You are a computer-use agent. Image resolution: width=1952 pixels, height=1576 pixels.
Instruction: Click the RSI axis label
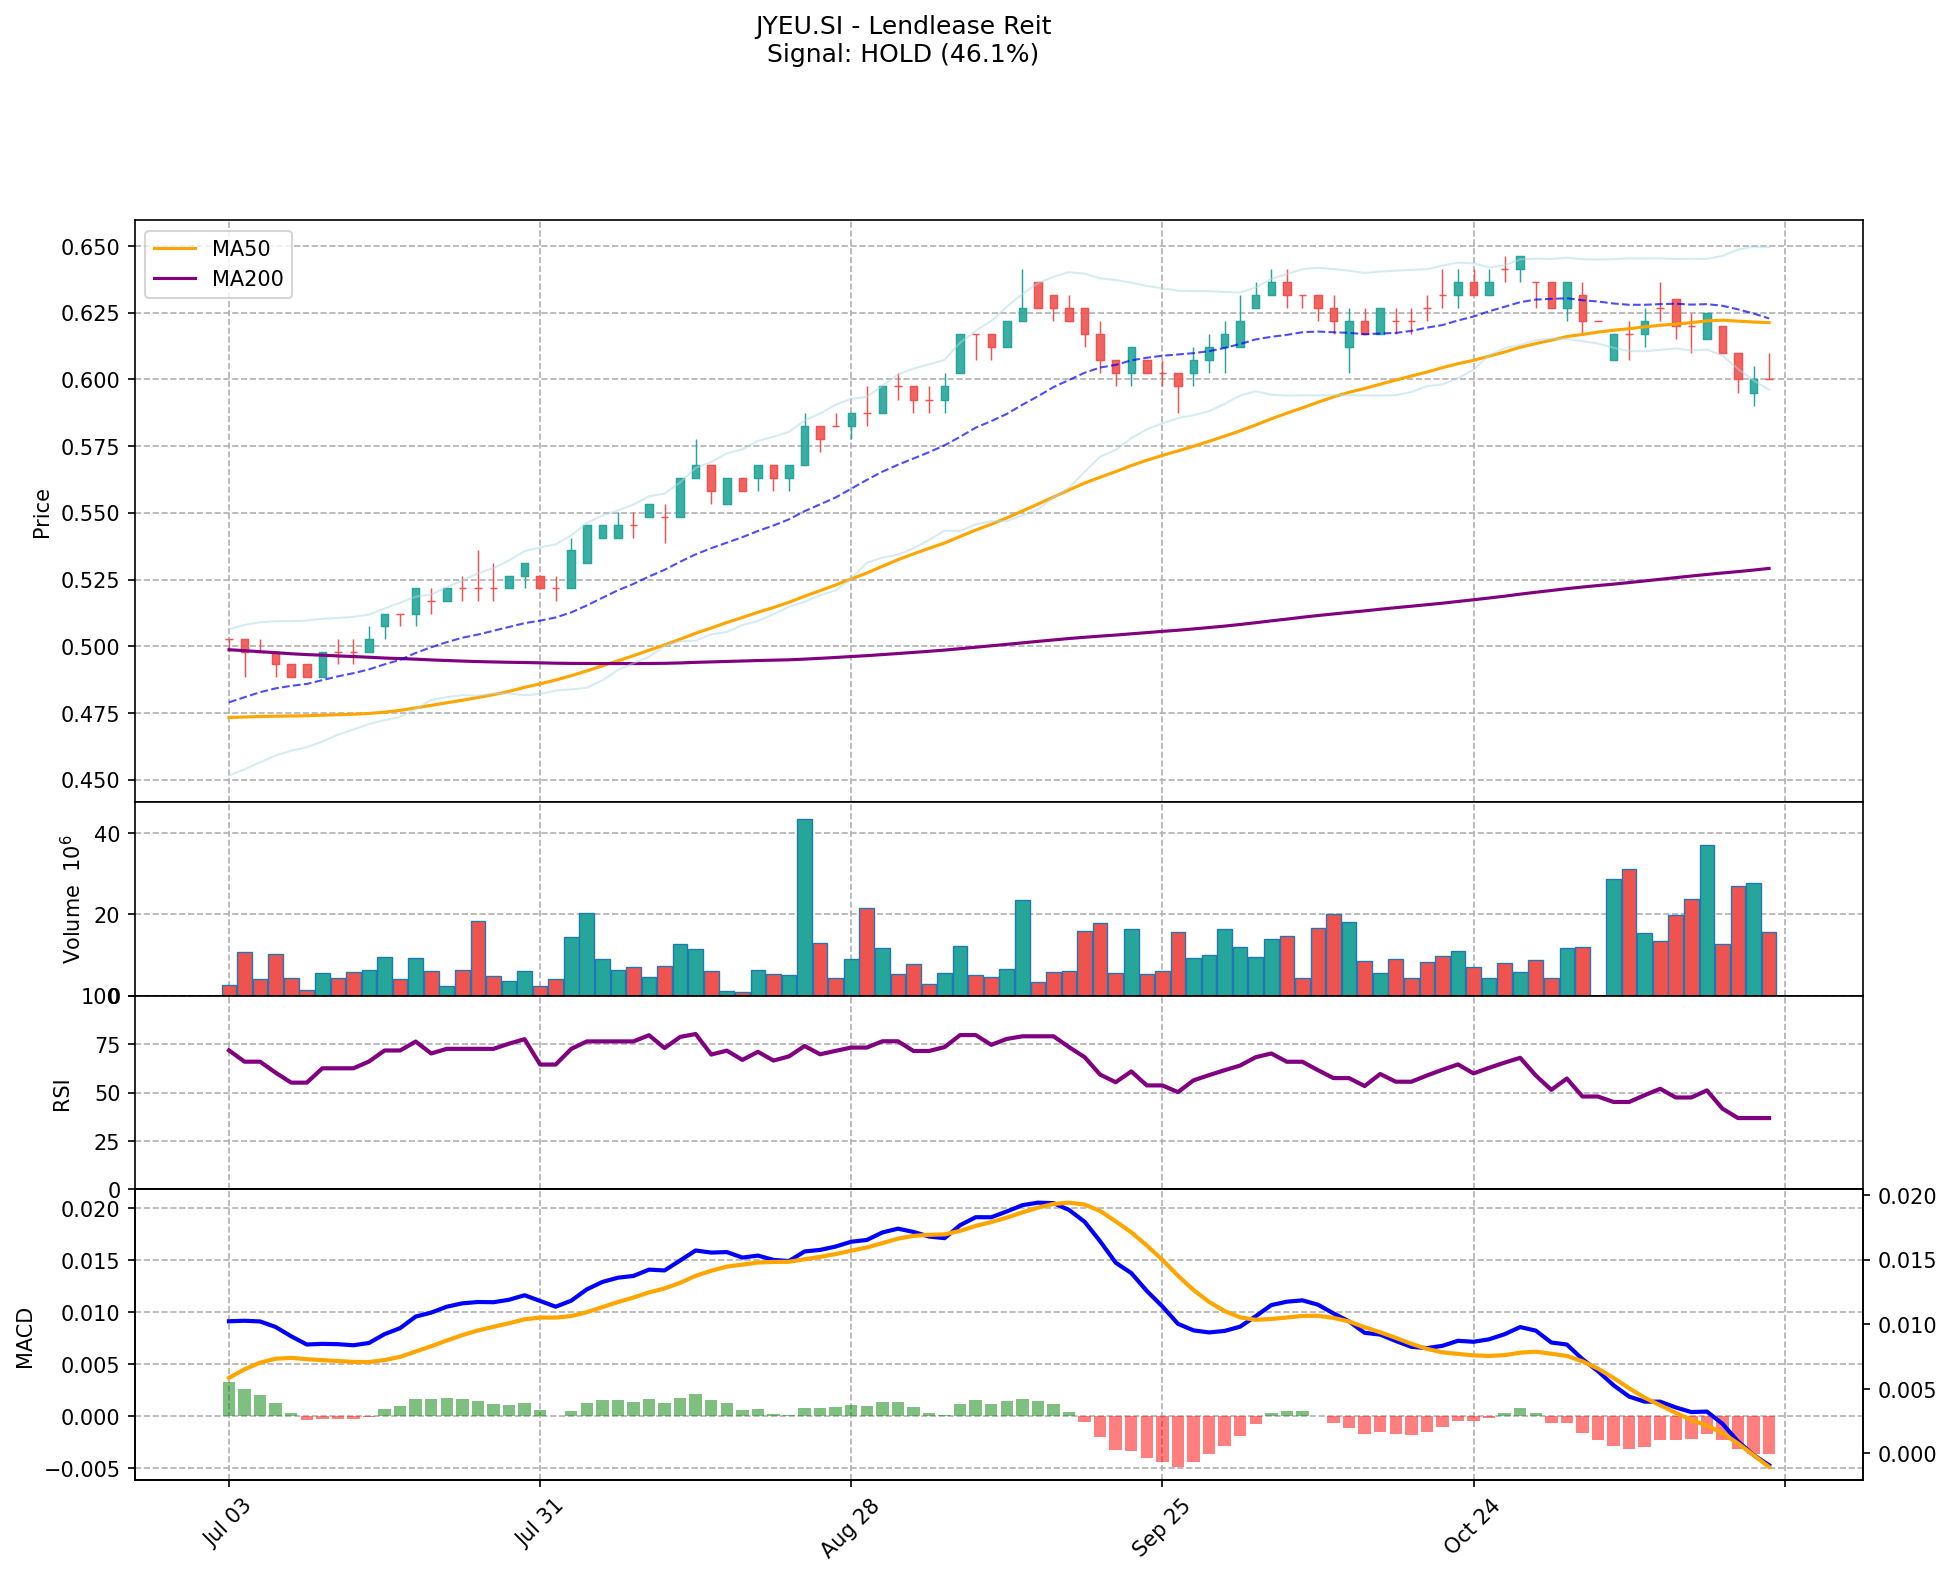coord(62,1094)
